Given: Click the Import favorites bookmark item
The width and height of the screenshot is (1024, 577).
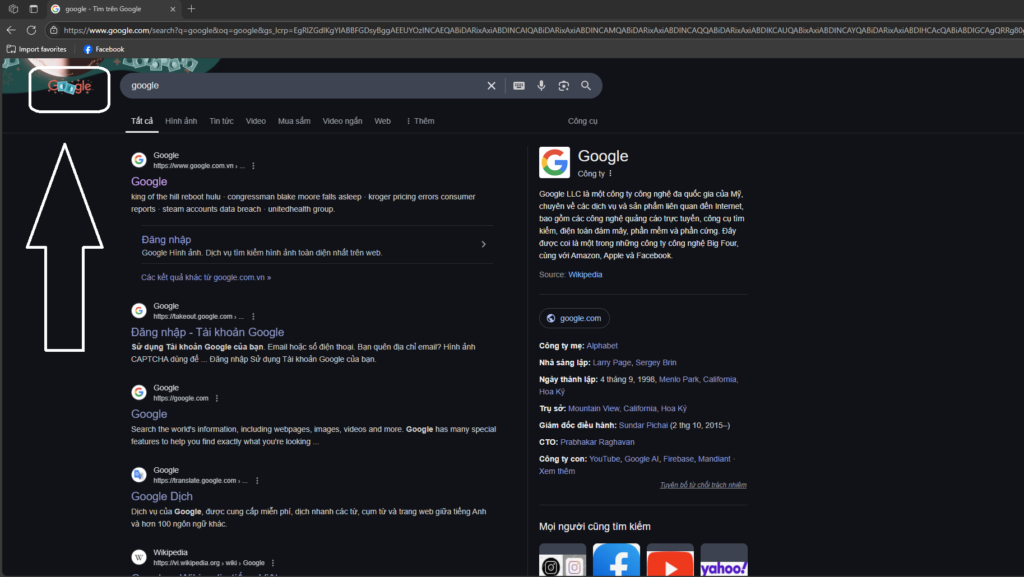Looking at the screenshot, I should coord(37,49).
